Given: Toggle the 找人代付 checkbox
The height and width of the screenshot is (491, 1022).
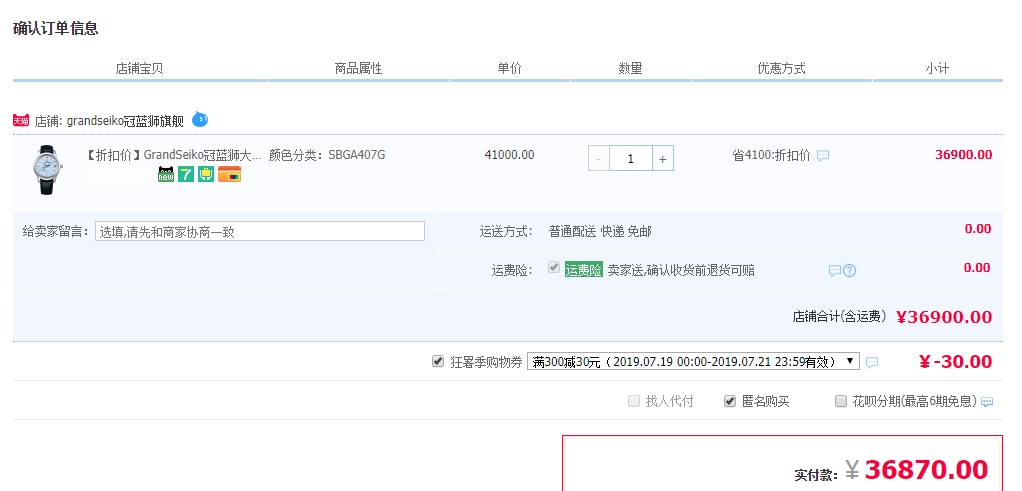Looking at the screenshot, I should [634, 401].
